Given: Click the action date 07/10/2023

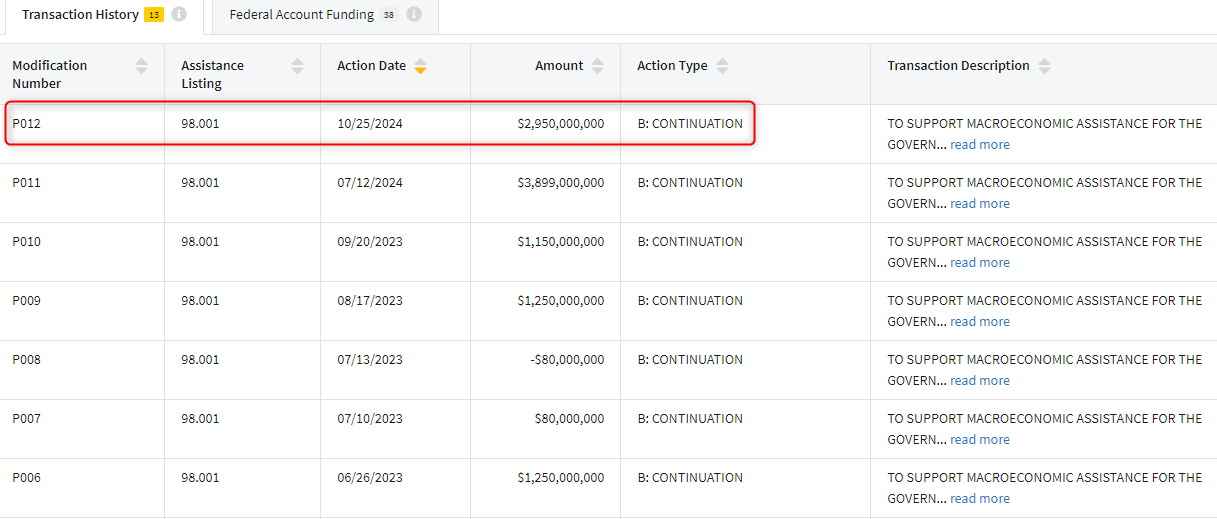Looking at the screenshot, I should (370, 419).
